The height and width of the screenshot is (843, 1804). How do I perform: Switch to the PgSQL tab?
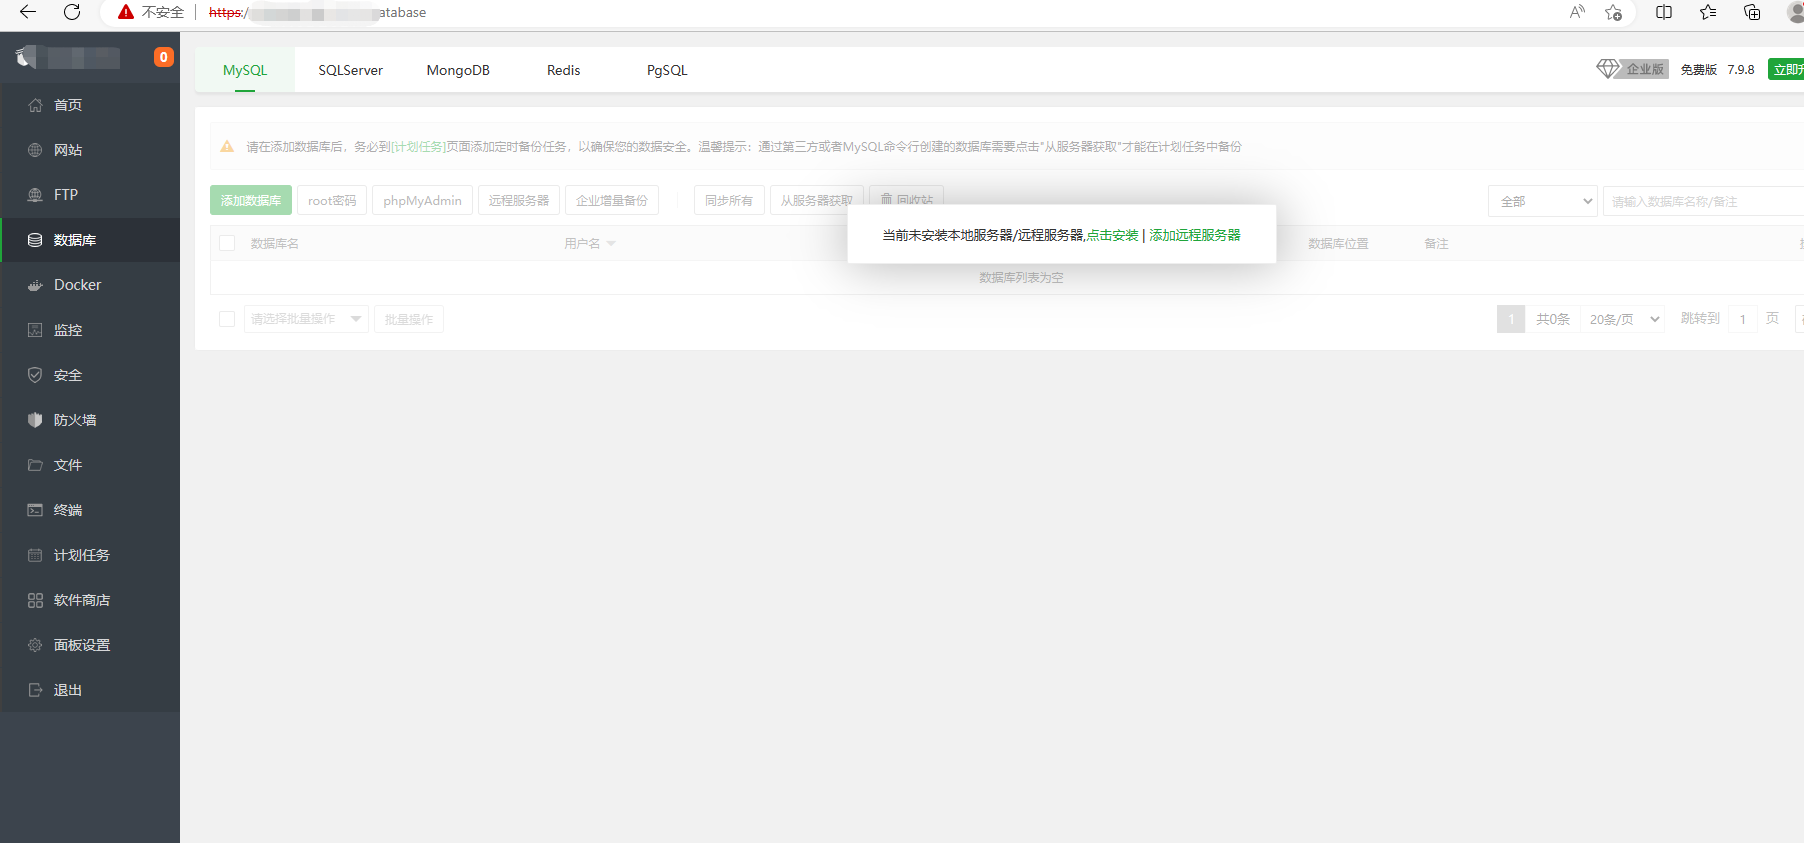pyautogui.click(x=667, y=70)
